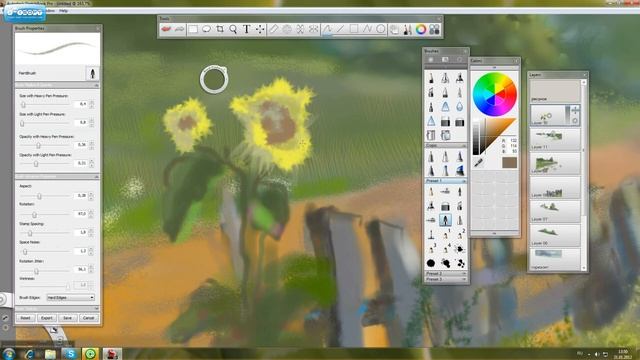Click the hue color wheel

coord(495,94)
